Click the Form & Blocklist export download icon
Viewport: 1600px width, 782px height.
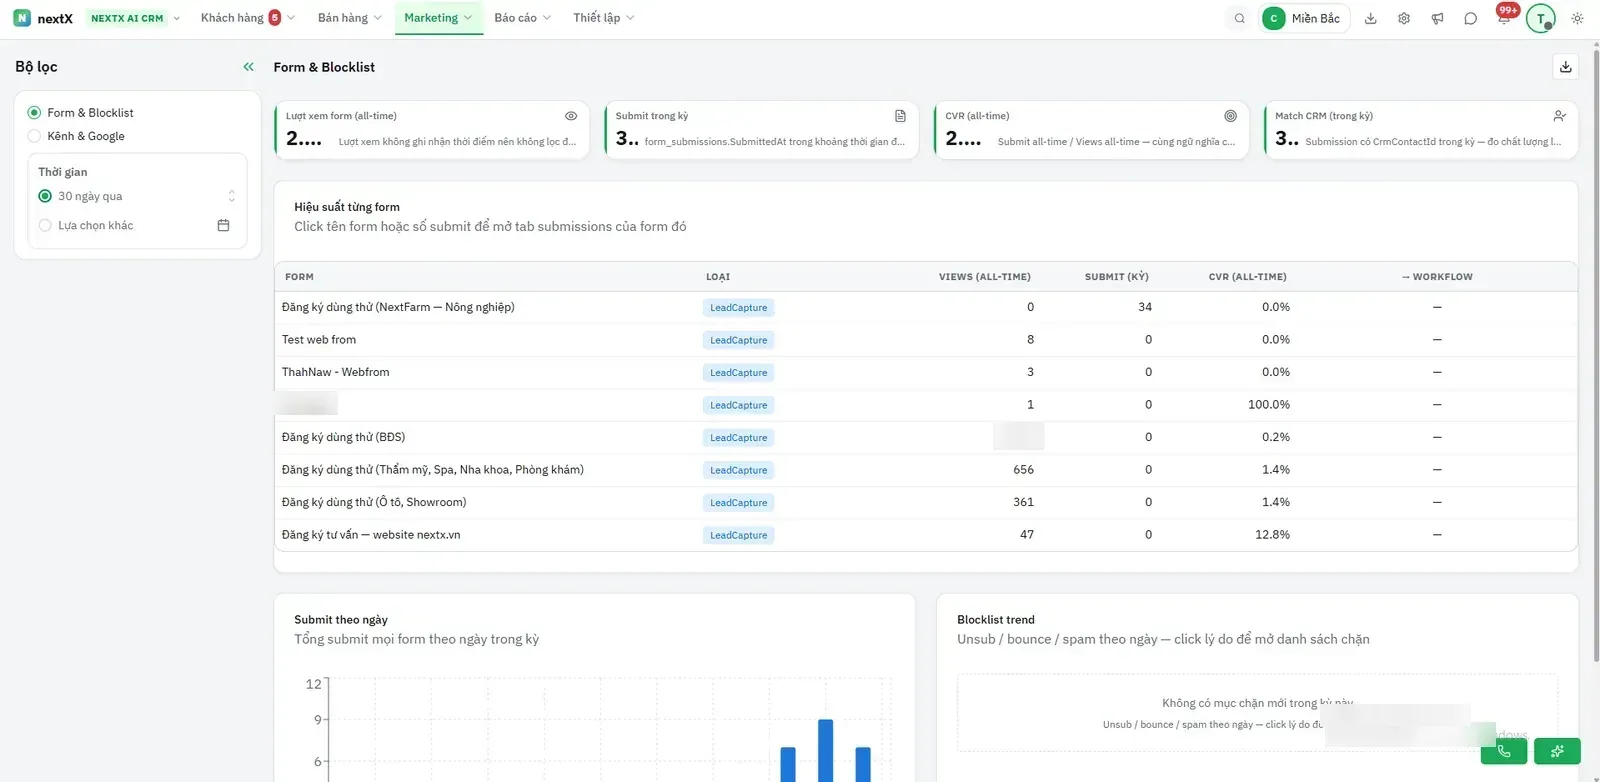pyautogui.click(x=1566, y=67)
